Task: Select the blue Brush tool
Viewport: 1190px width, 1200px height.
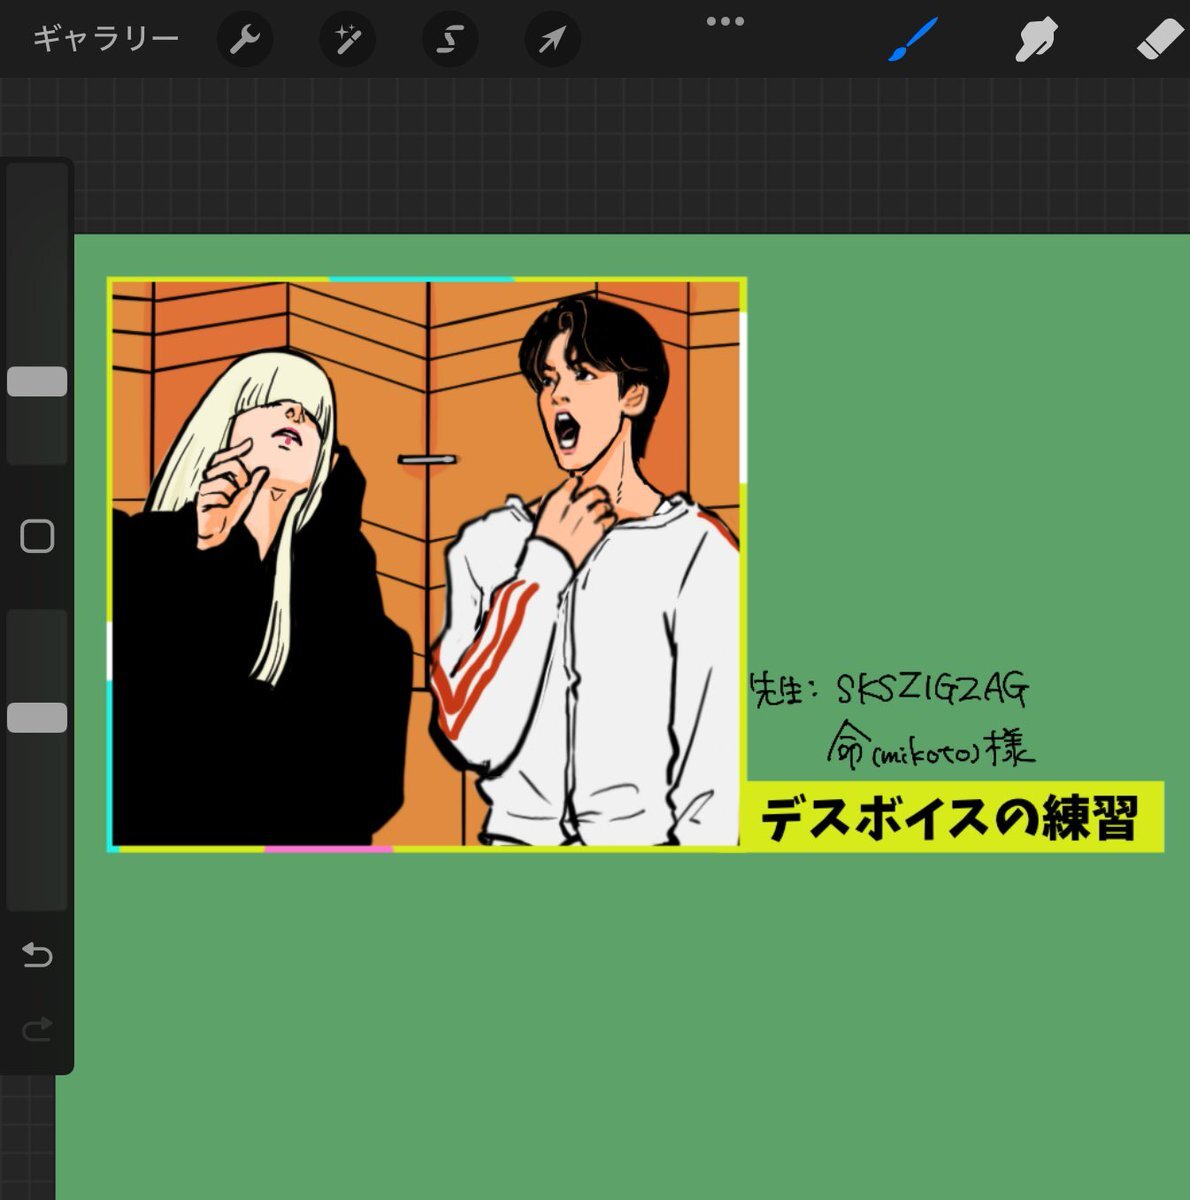Action: click(912, 40)
